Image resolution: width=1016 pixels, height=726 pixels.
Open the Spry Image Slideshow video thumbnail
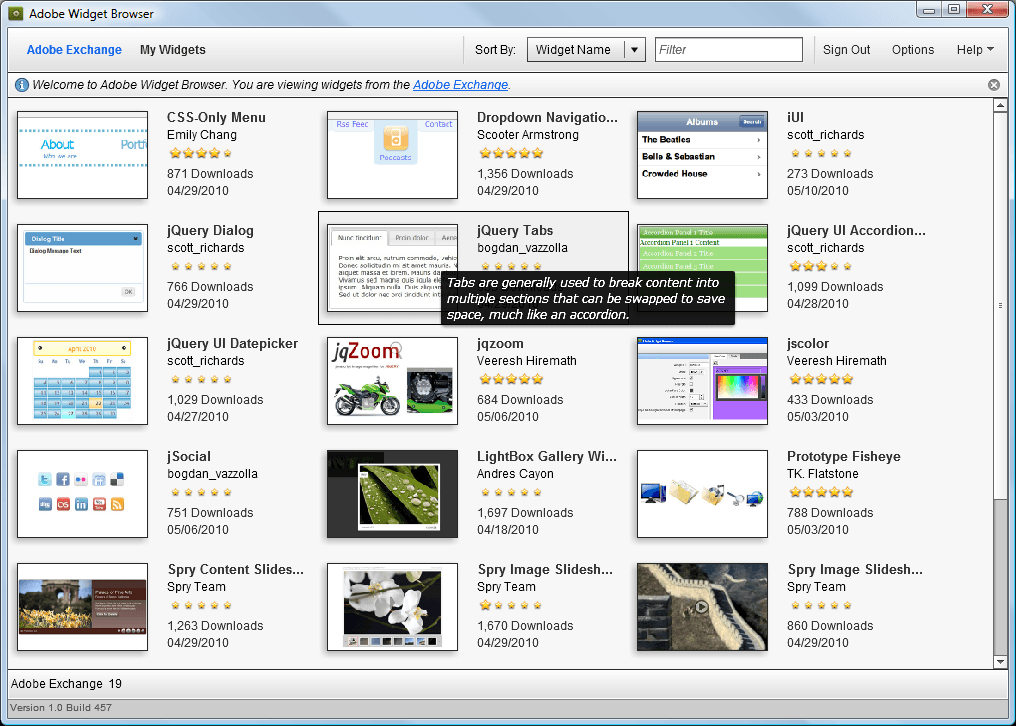pos(702,607)
